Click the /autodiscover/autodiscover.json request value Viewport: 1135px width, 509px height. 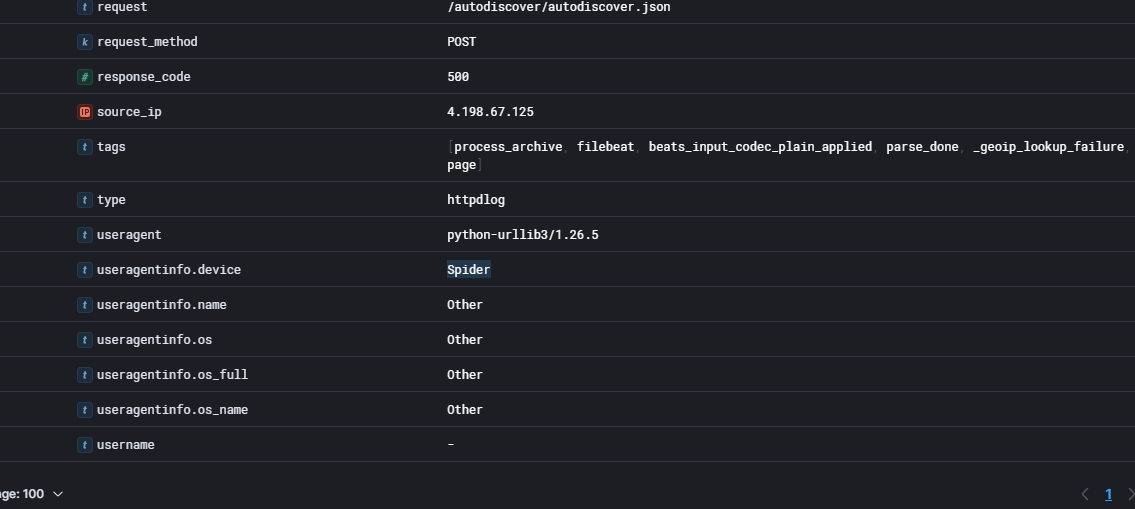tap(558, 7)
